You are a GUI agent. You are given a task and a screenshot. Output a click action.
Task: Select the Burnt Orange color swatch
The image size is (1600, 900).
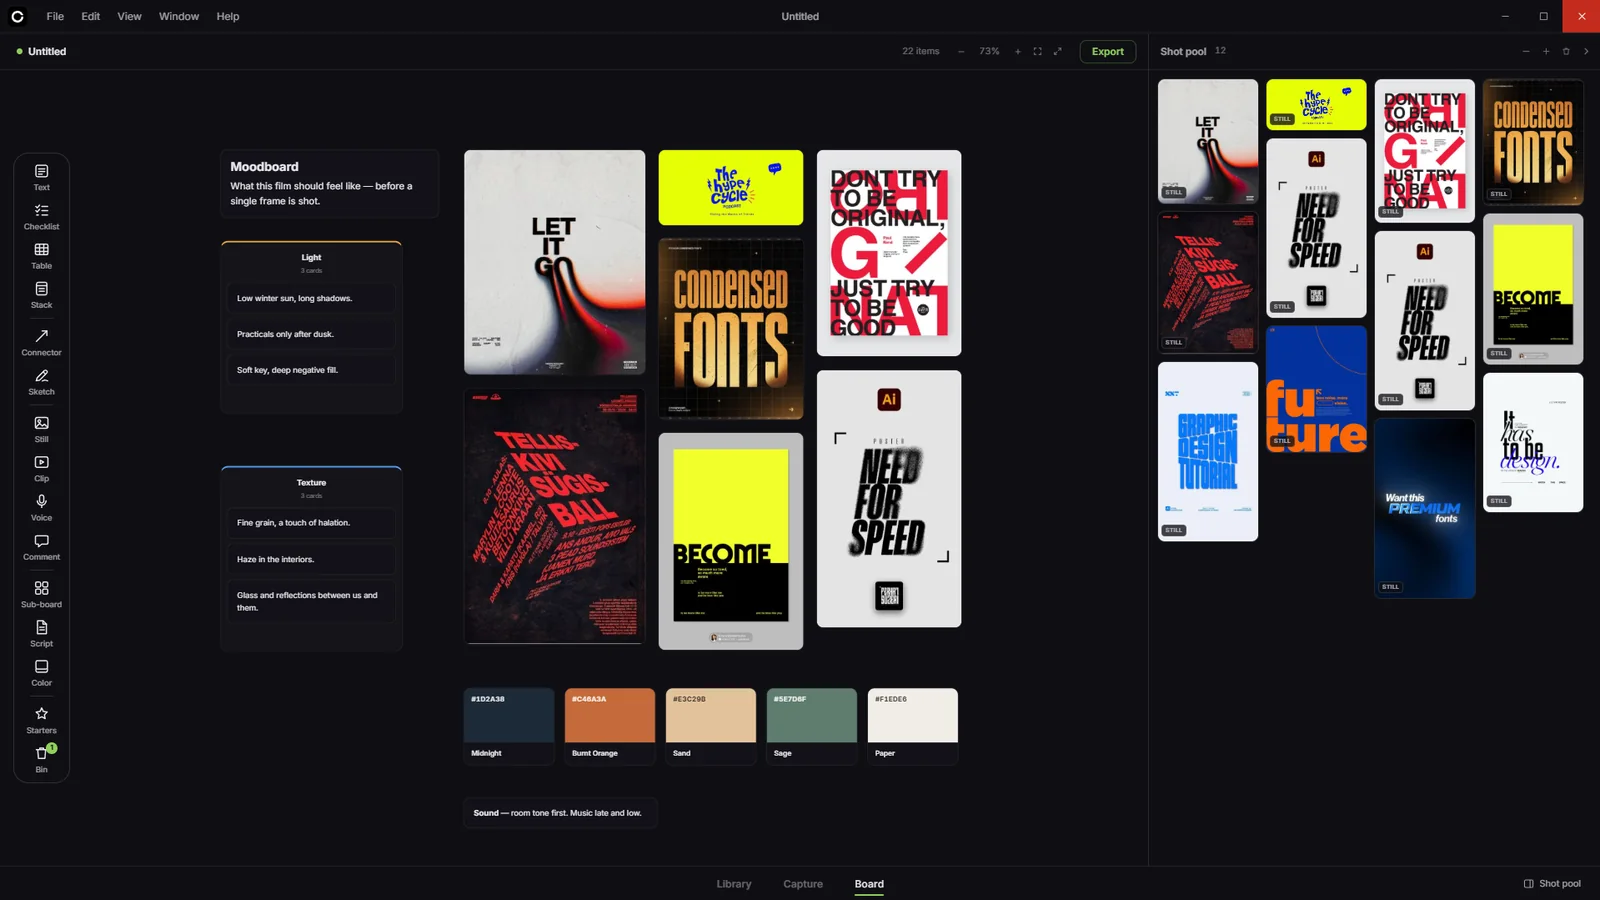pyautogui.click(x=610, y=726)
